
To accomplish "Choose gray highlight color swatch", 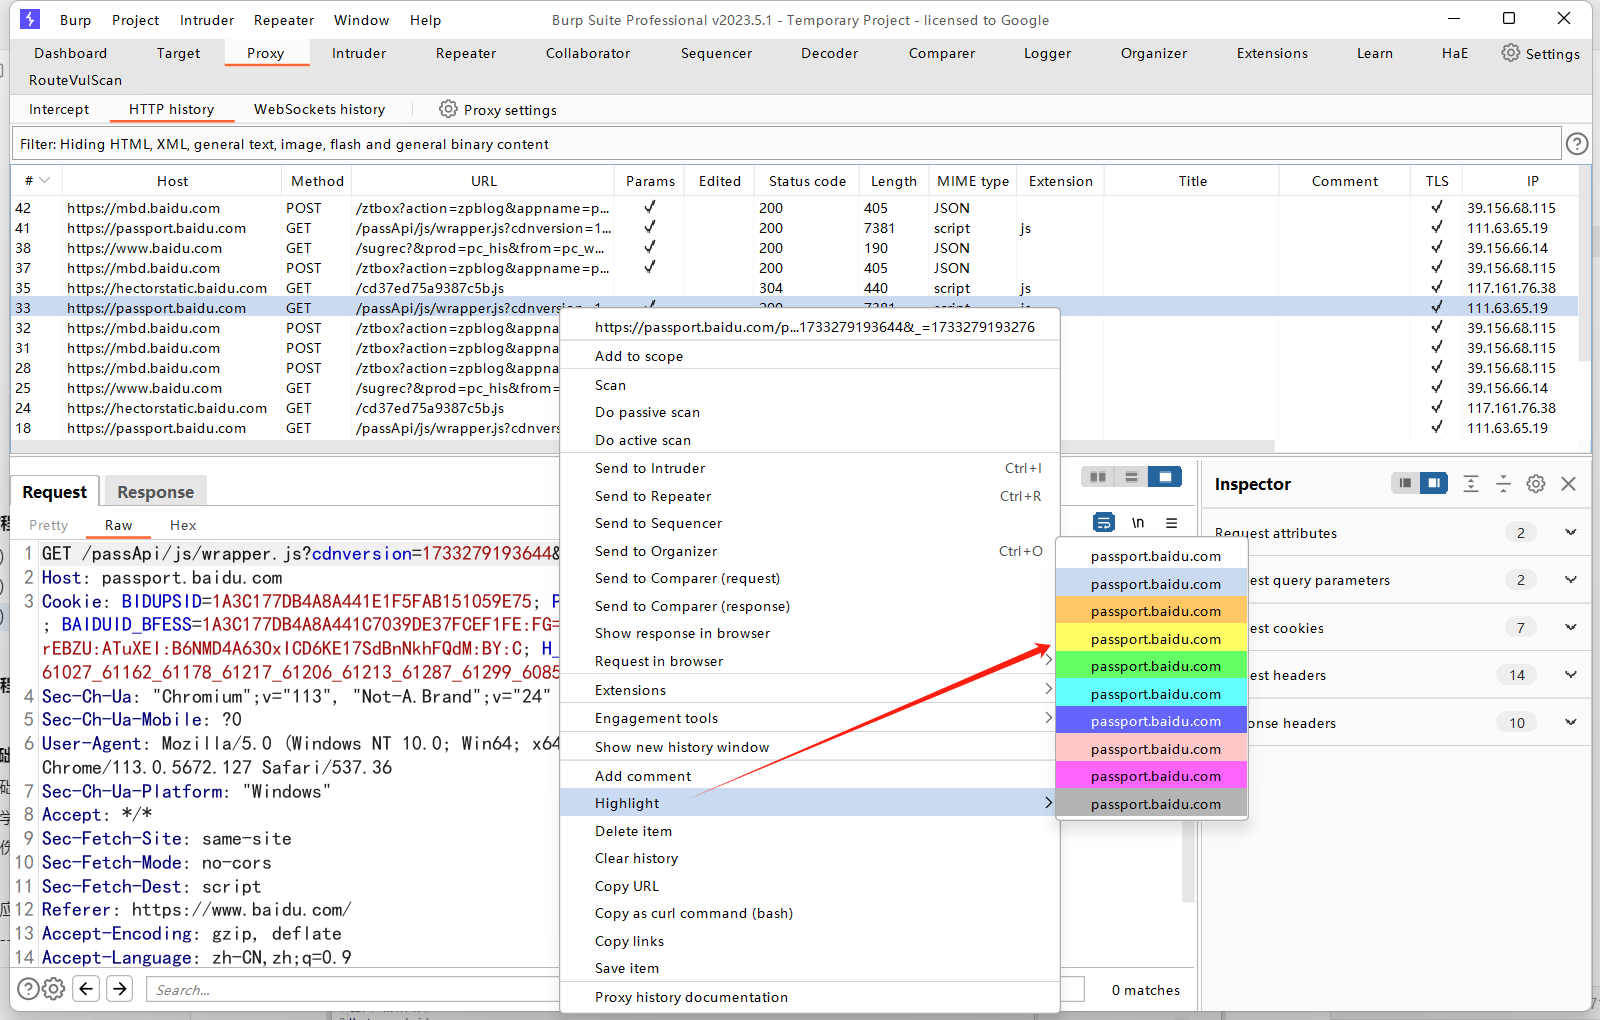I will (x=1152, y=804).
